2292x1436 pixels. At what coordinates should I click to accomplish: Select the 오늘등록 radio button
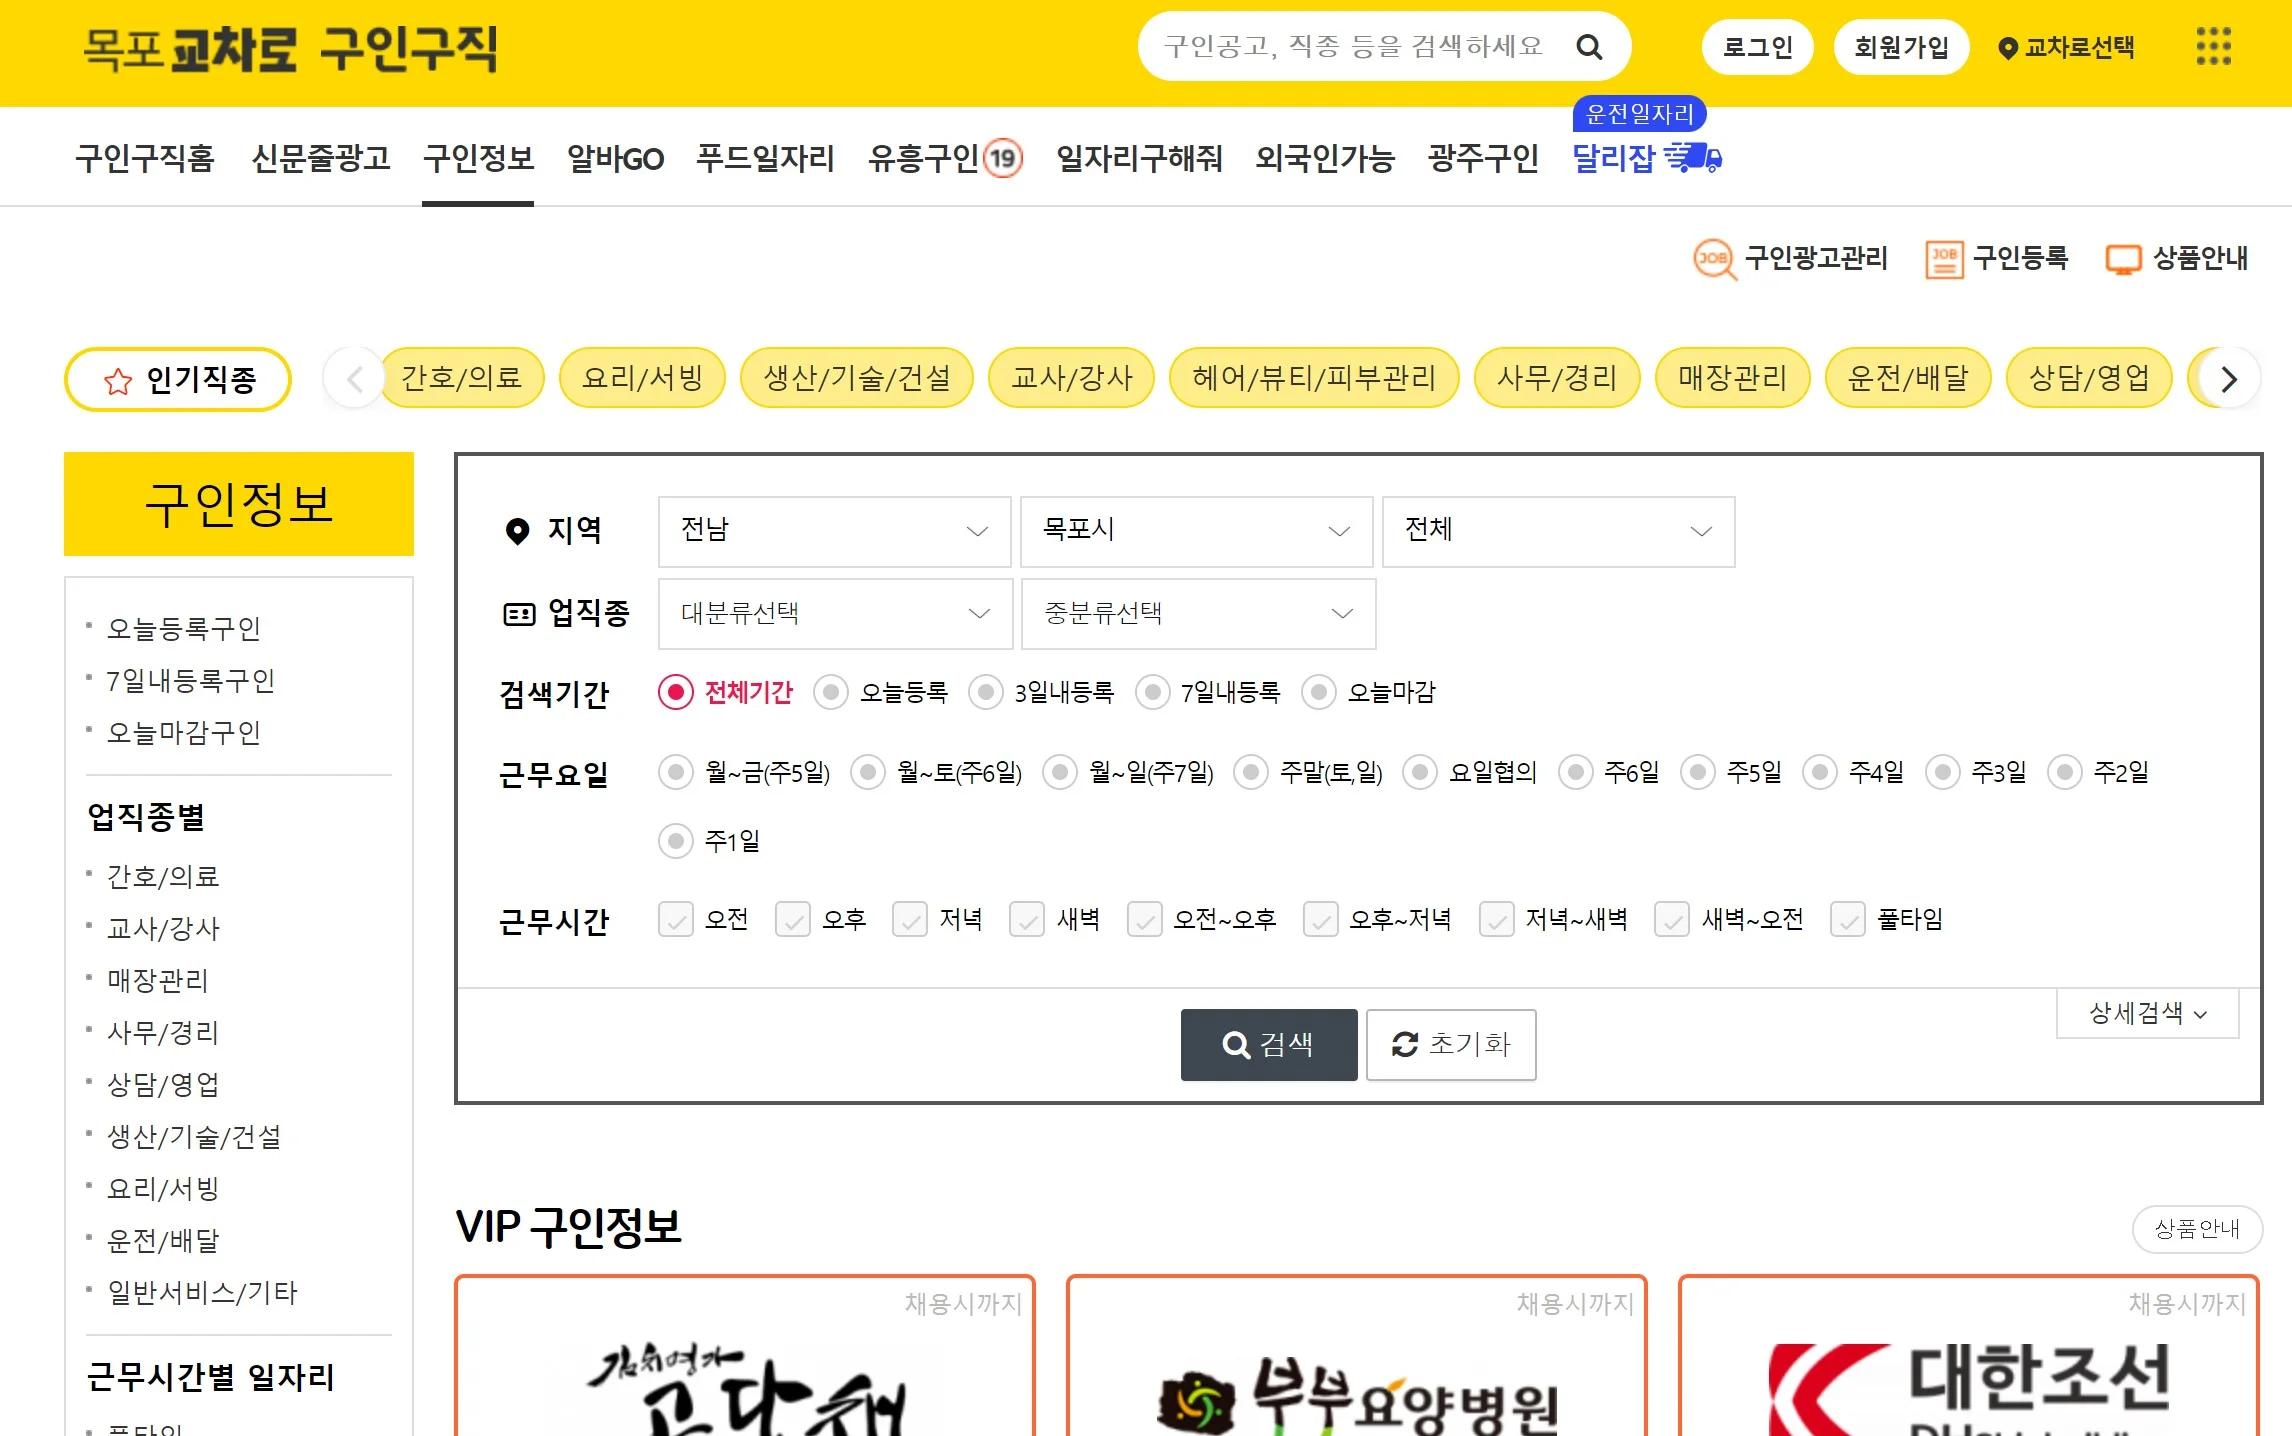tap(831, 692)
